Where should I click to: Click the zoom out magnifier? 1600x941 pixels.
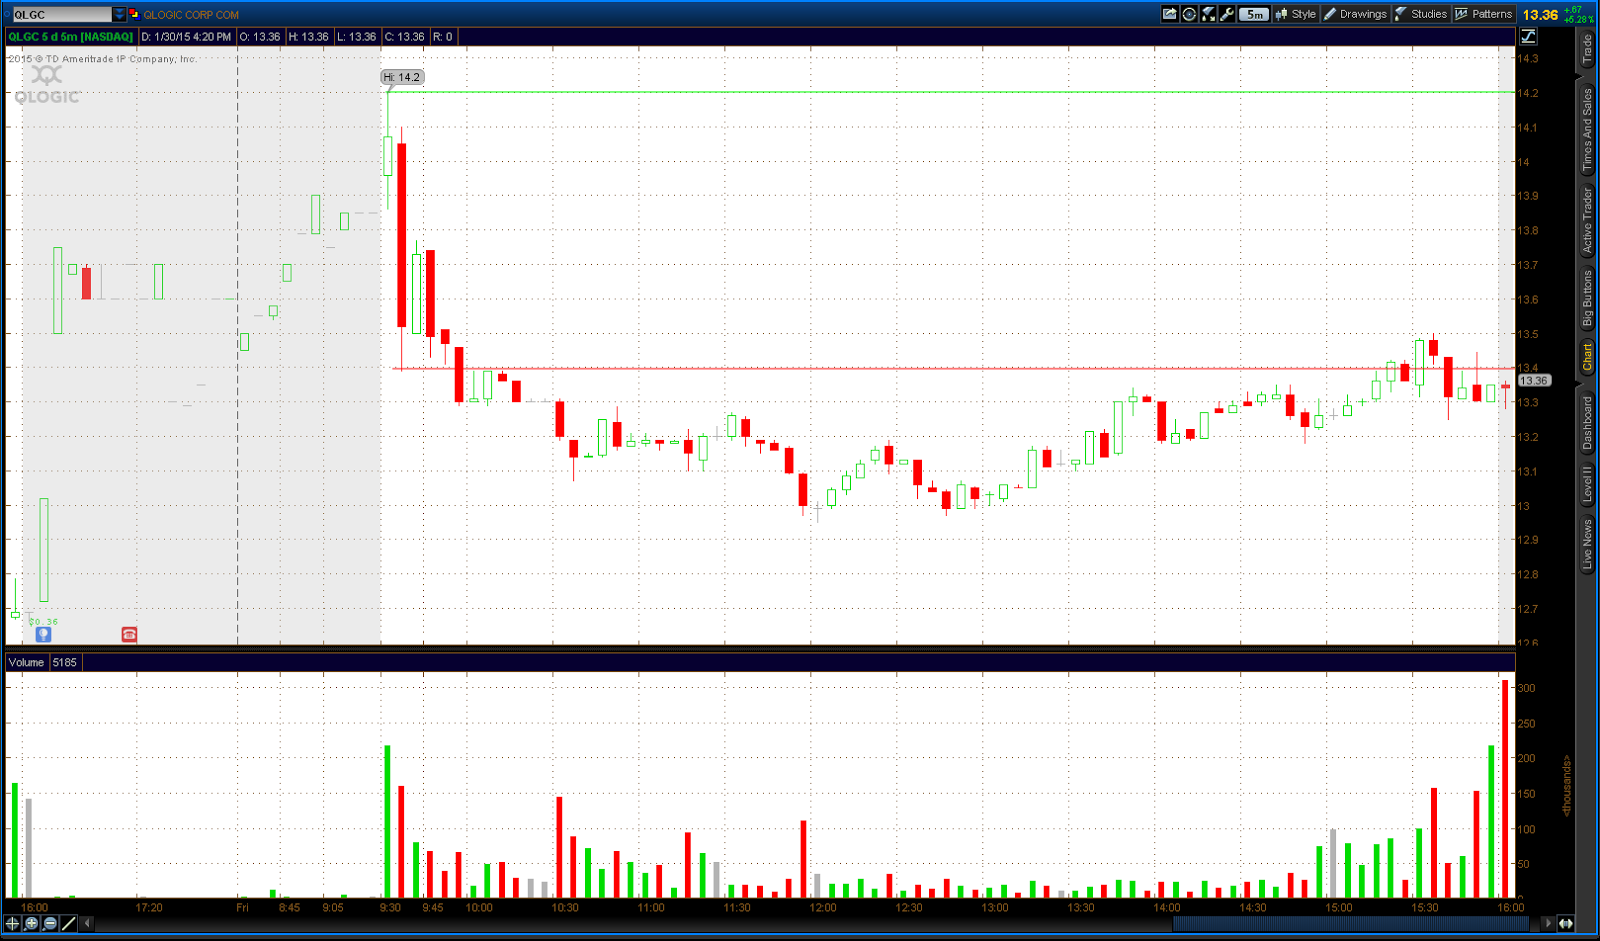50,923
